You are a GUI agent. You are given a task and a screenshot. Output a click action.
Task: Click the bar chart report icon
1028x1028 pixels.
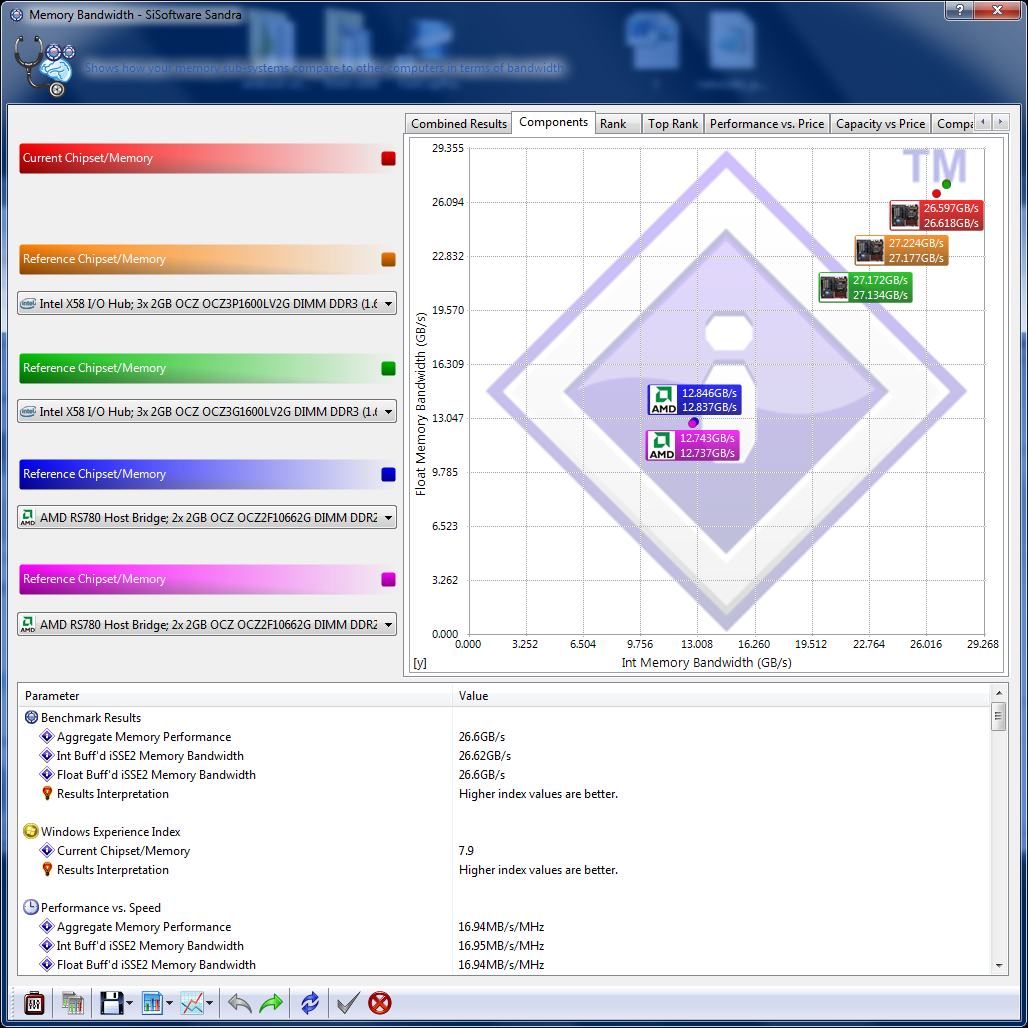click(x=152, y=1003)
